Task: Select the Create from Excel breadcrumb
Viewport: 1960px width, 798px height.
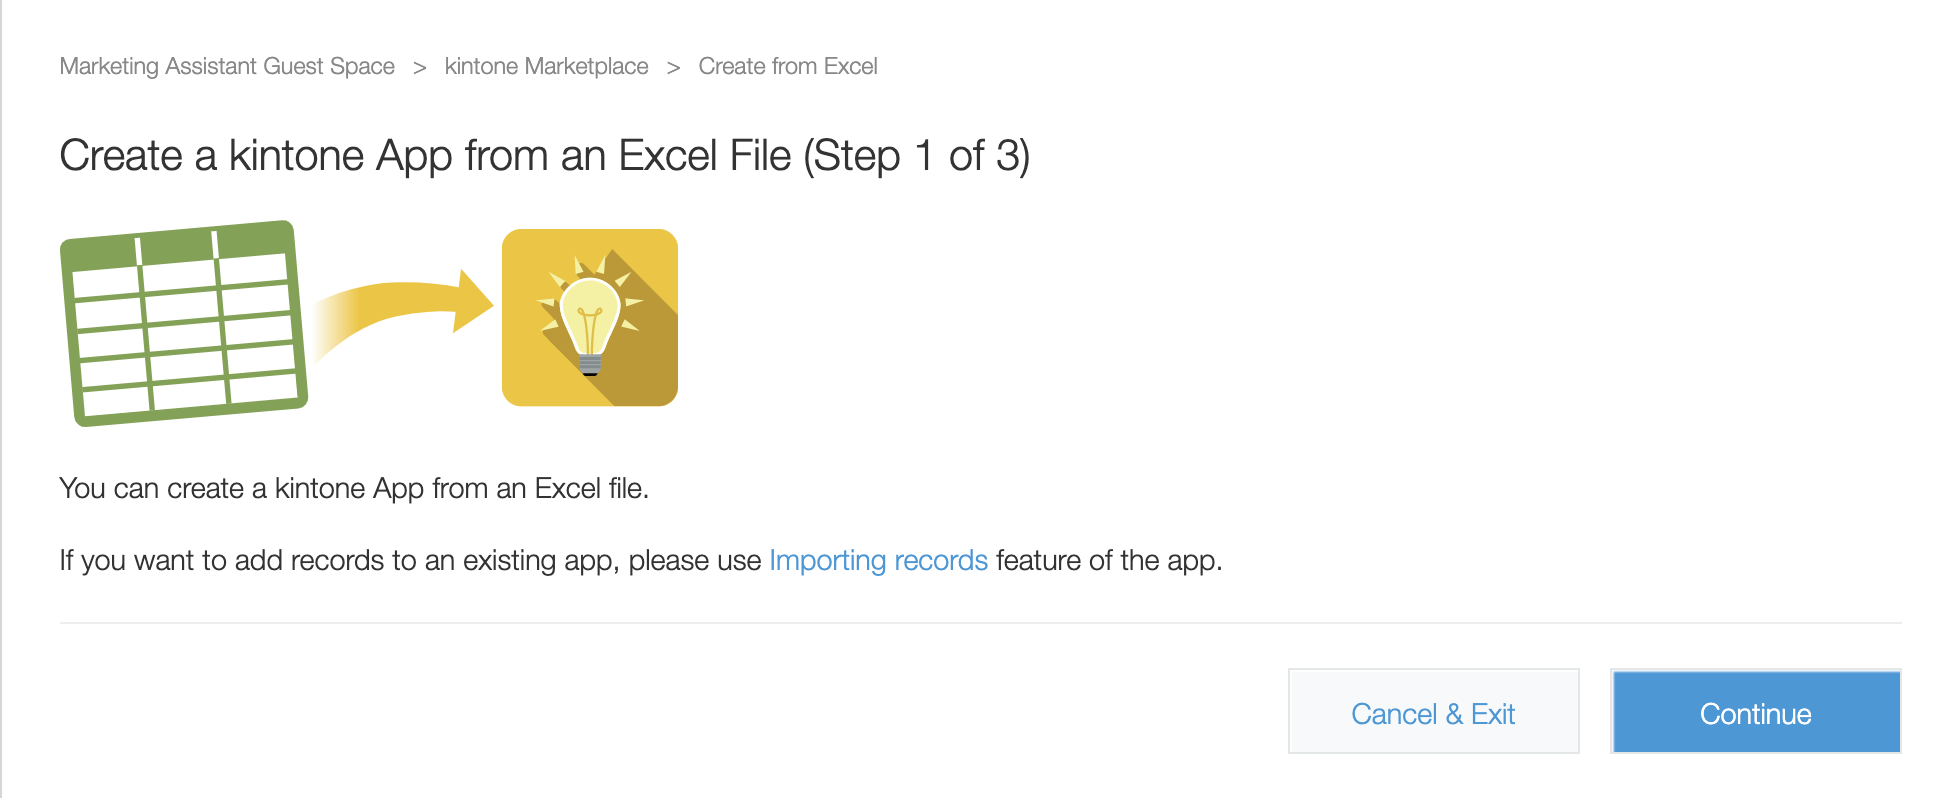Action: (x=788, y=66)
